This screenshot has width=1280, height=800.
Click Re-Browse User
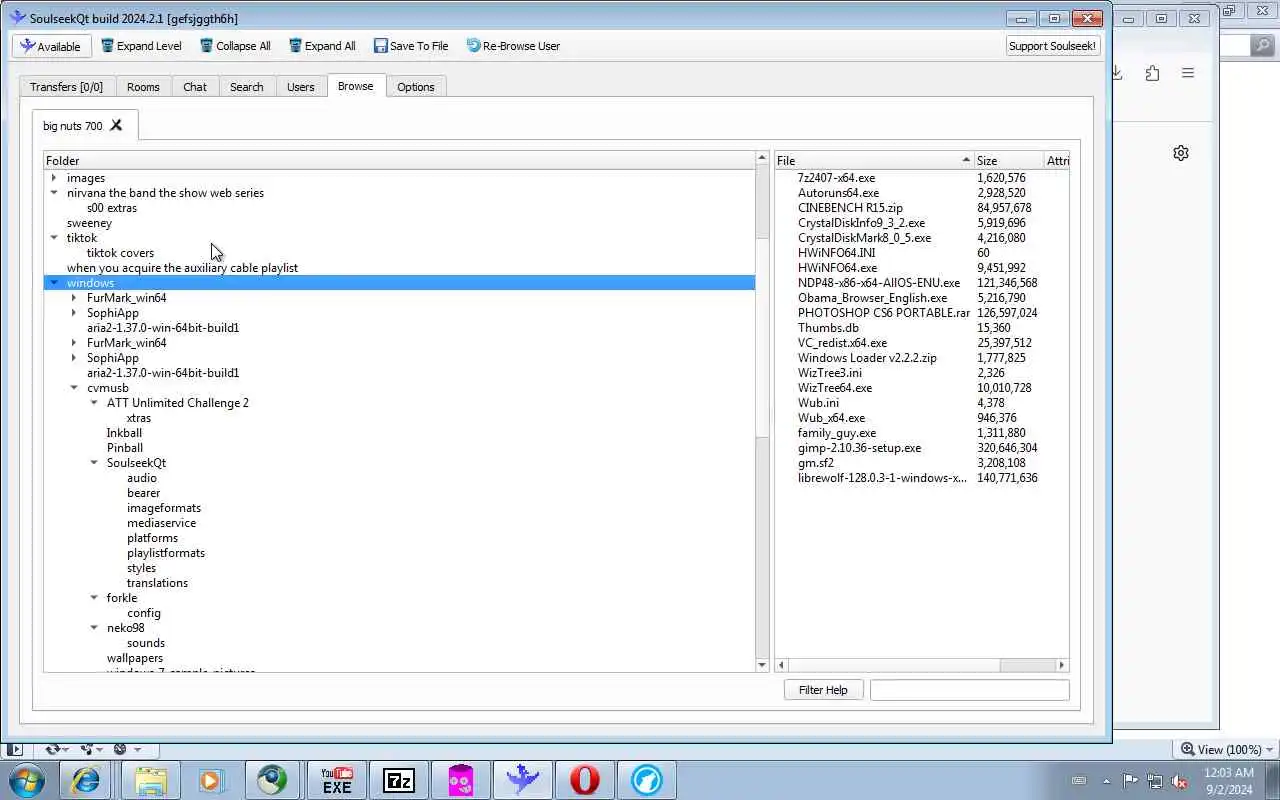pos(513,46)
